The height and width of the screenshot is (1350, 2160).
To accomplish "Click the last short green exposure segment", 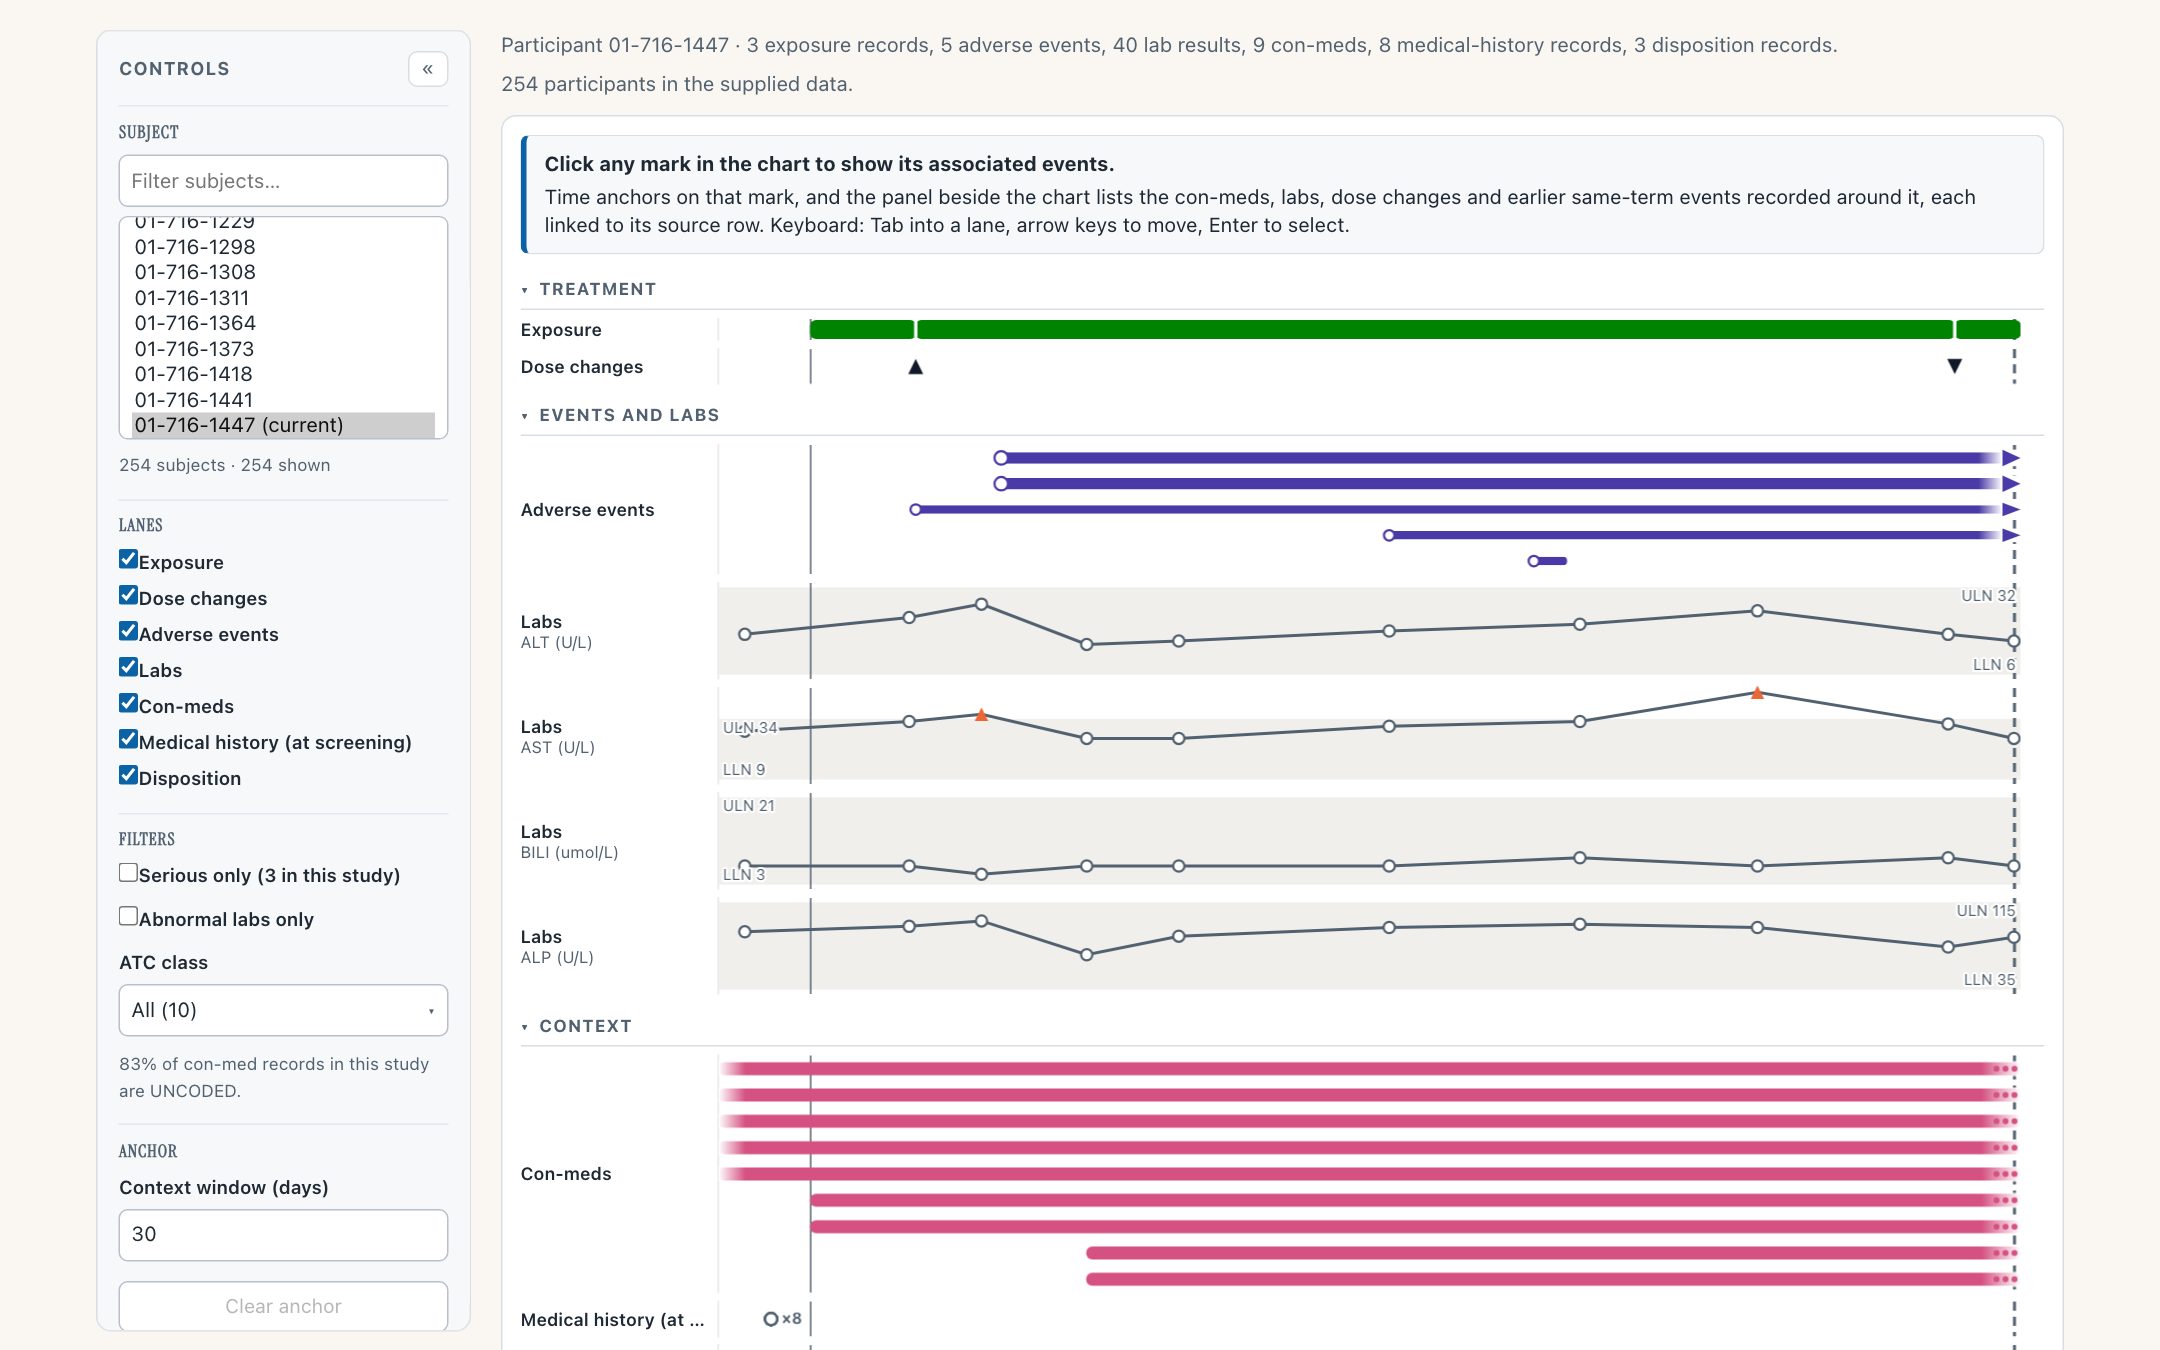I will click(x=1988, y=330).
